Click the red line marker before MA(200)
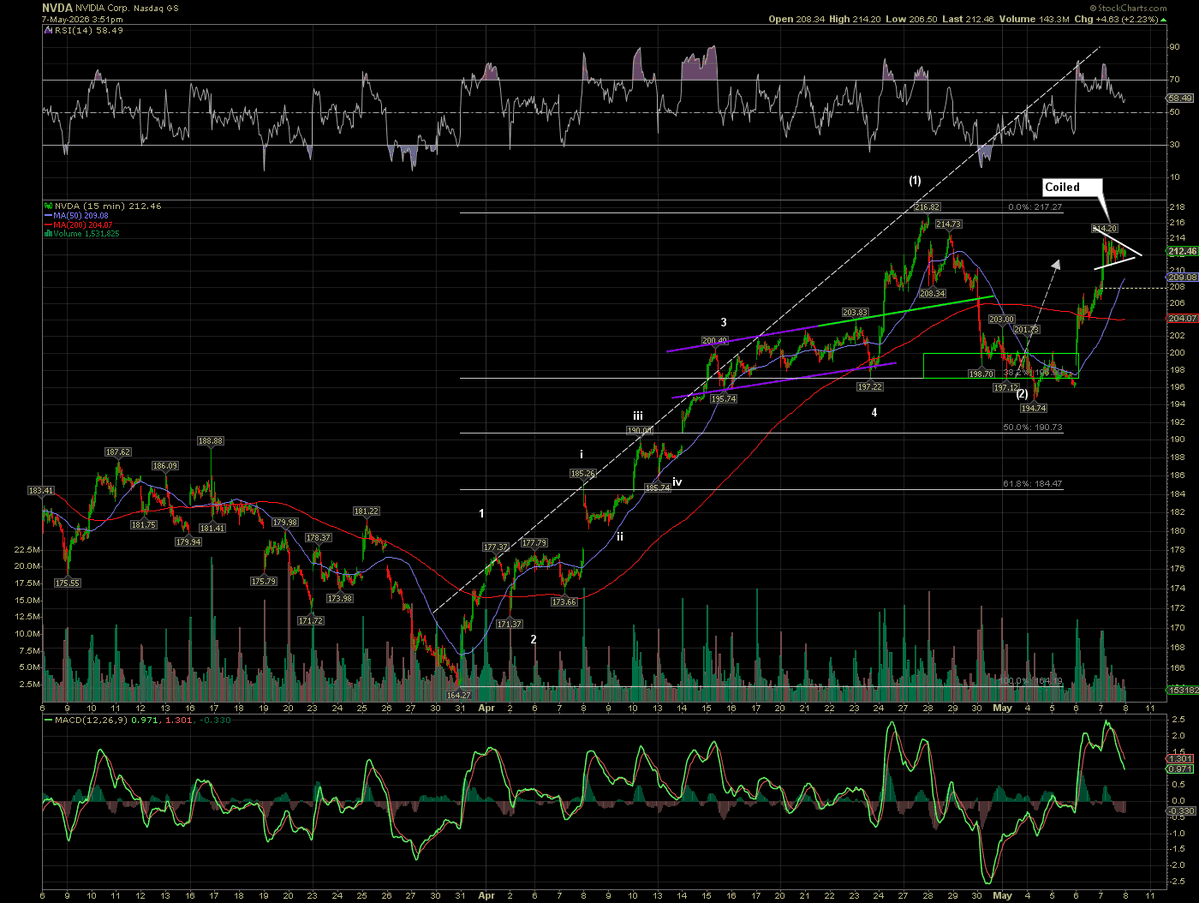 48,225
